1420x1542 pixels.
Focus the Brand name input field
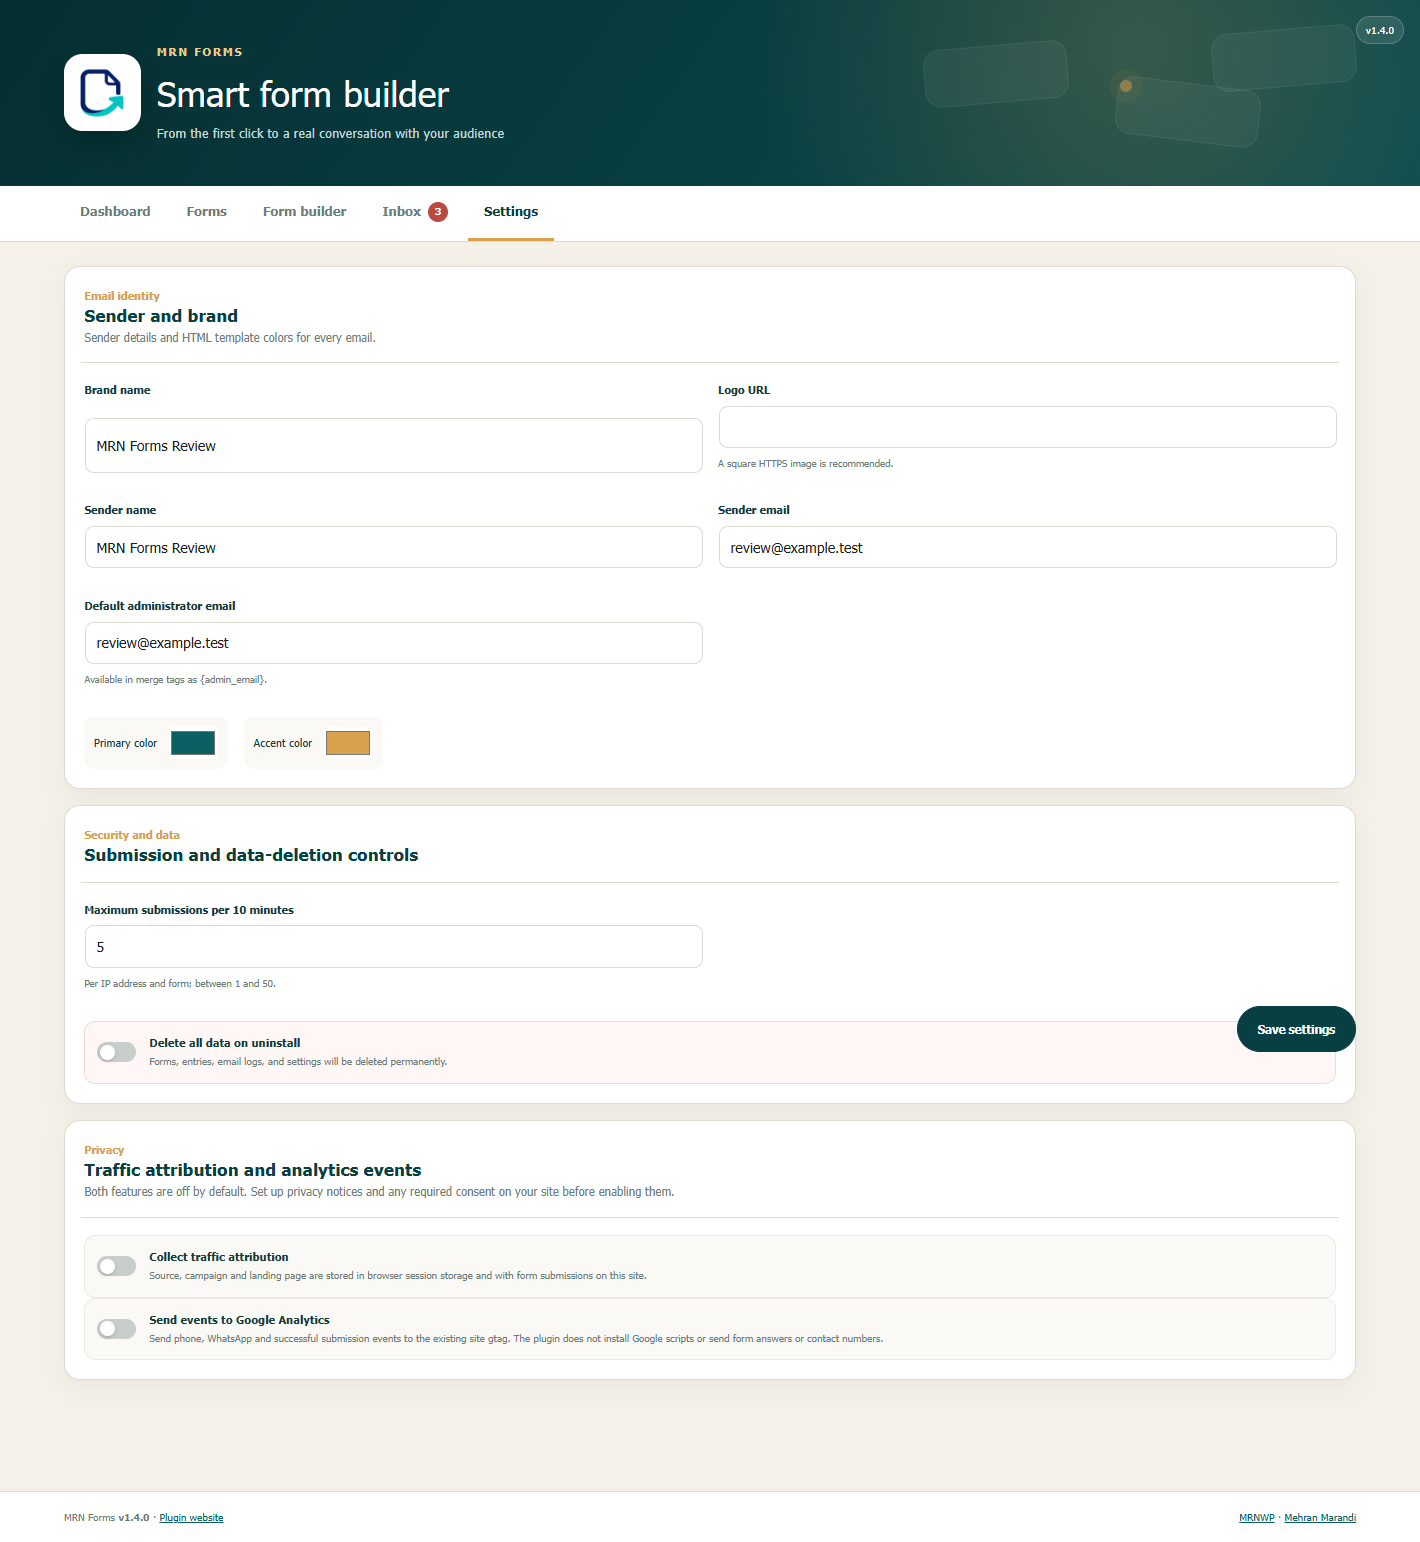(x=394, y=446)
